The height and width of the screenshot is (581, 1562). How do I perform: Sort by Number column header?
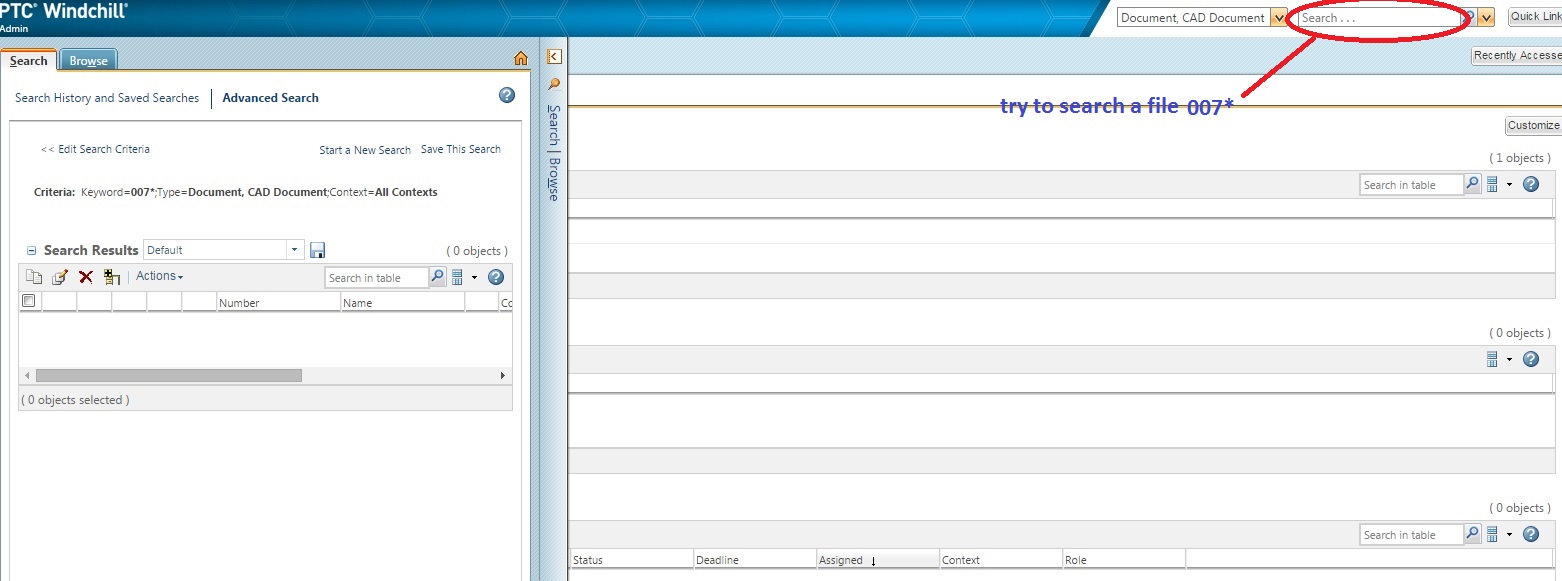click(x=278, y=302)
